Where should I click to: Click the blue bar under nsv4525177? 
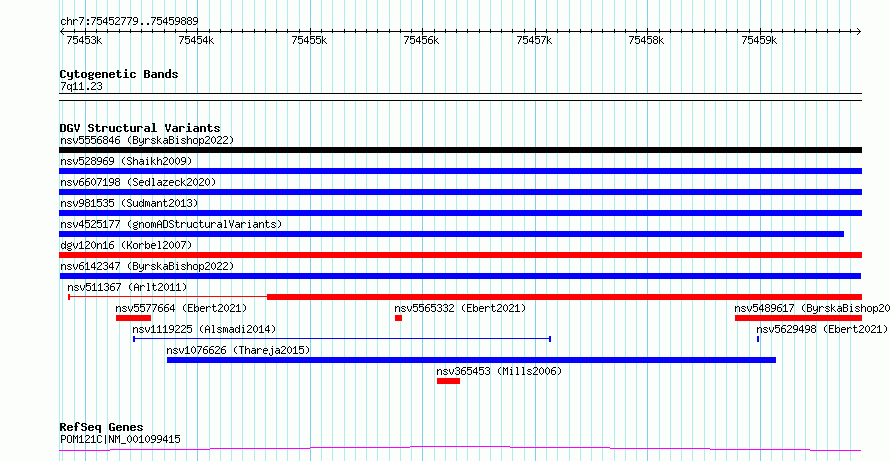[x=451, y=234]
